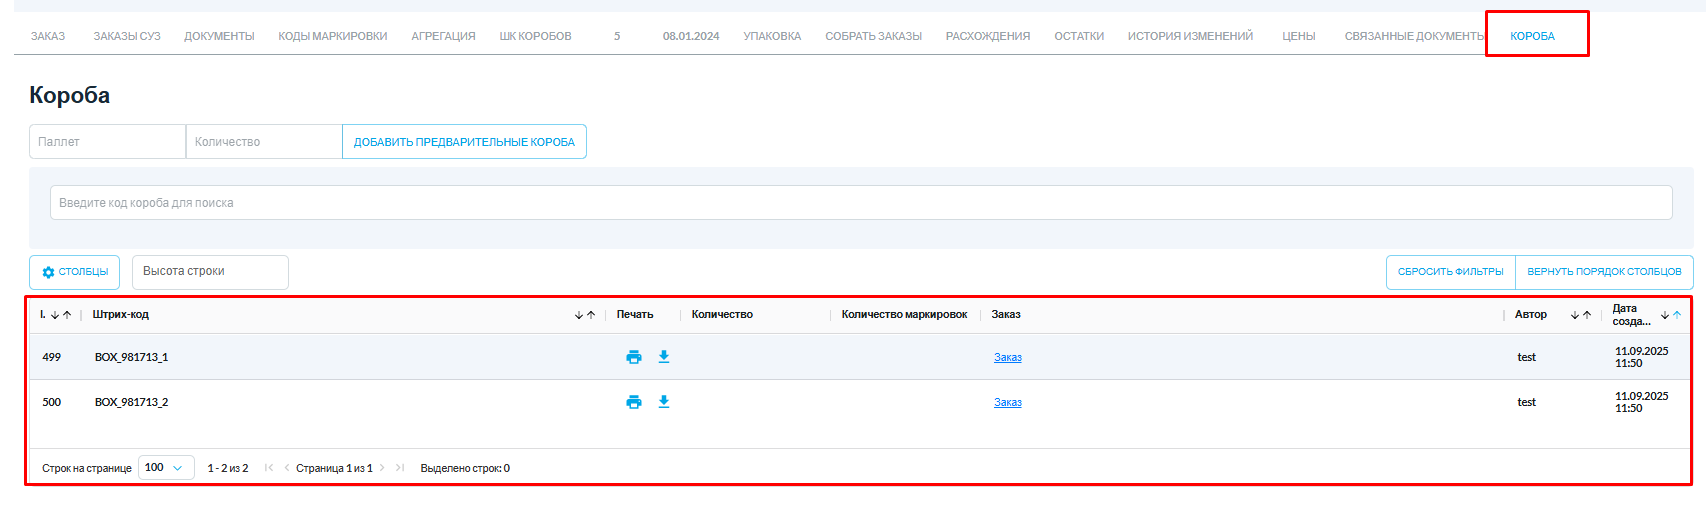Sort Автор column descending with the down arrow
1706x524 pixels.
(x=1575, y=315)
